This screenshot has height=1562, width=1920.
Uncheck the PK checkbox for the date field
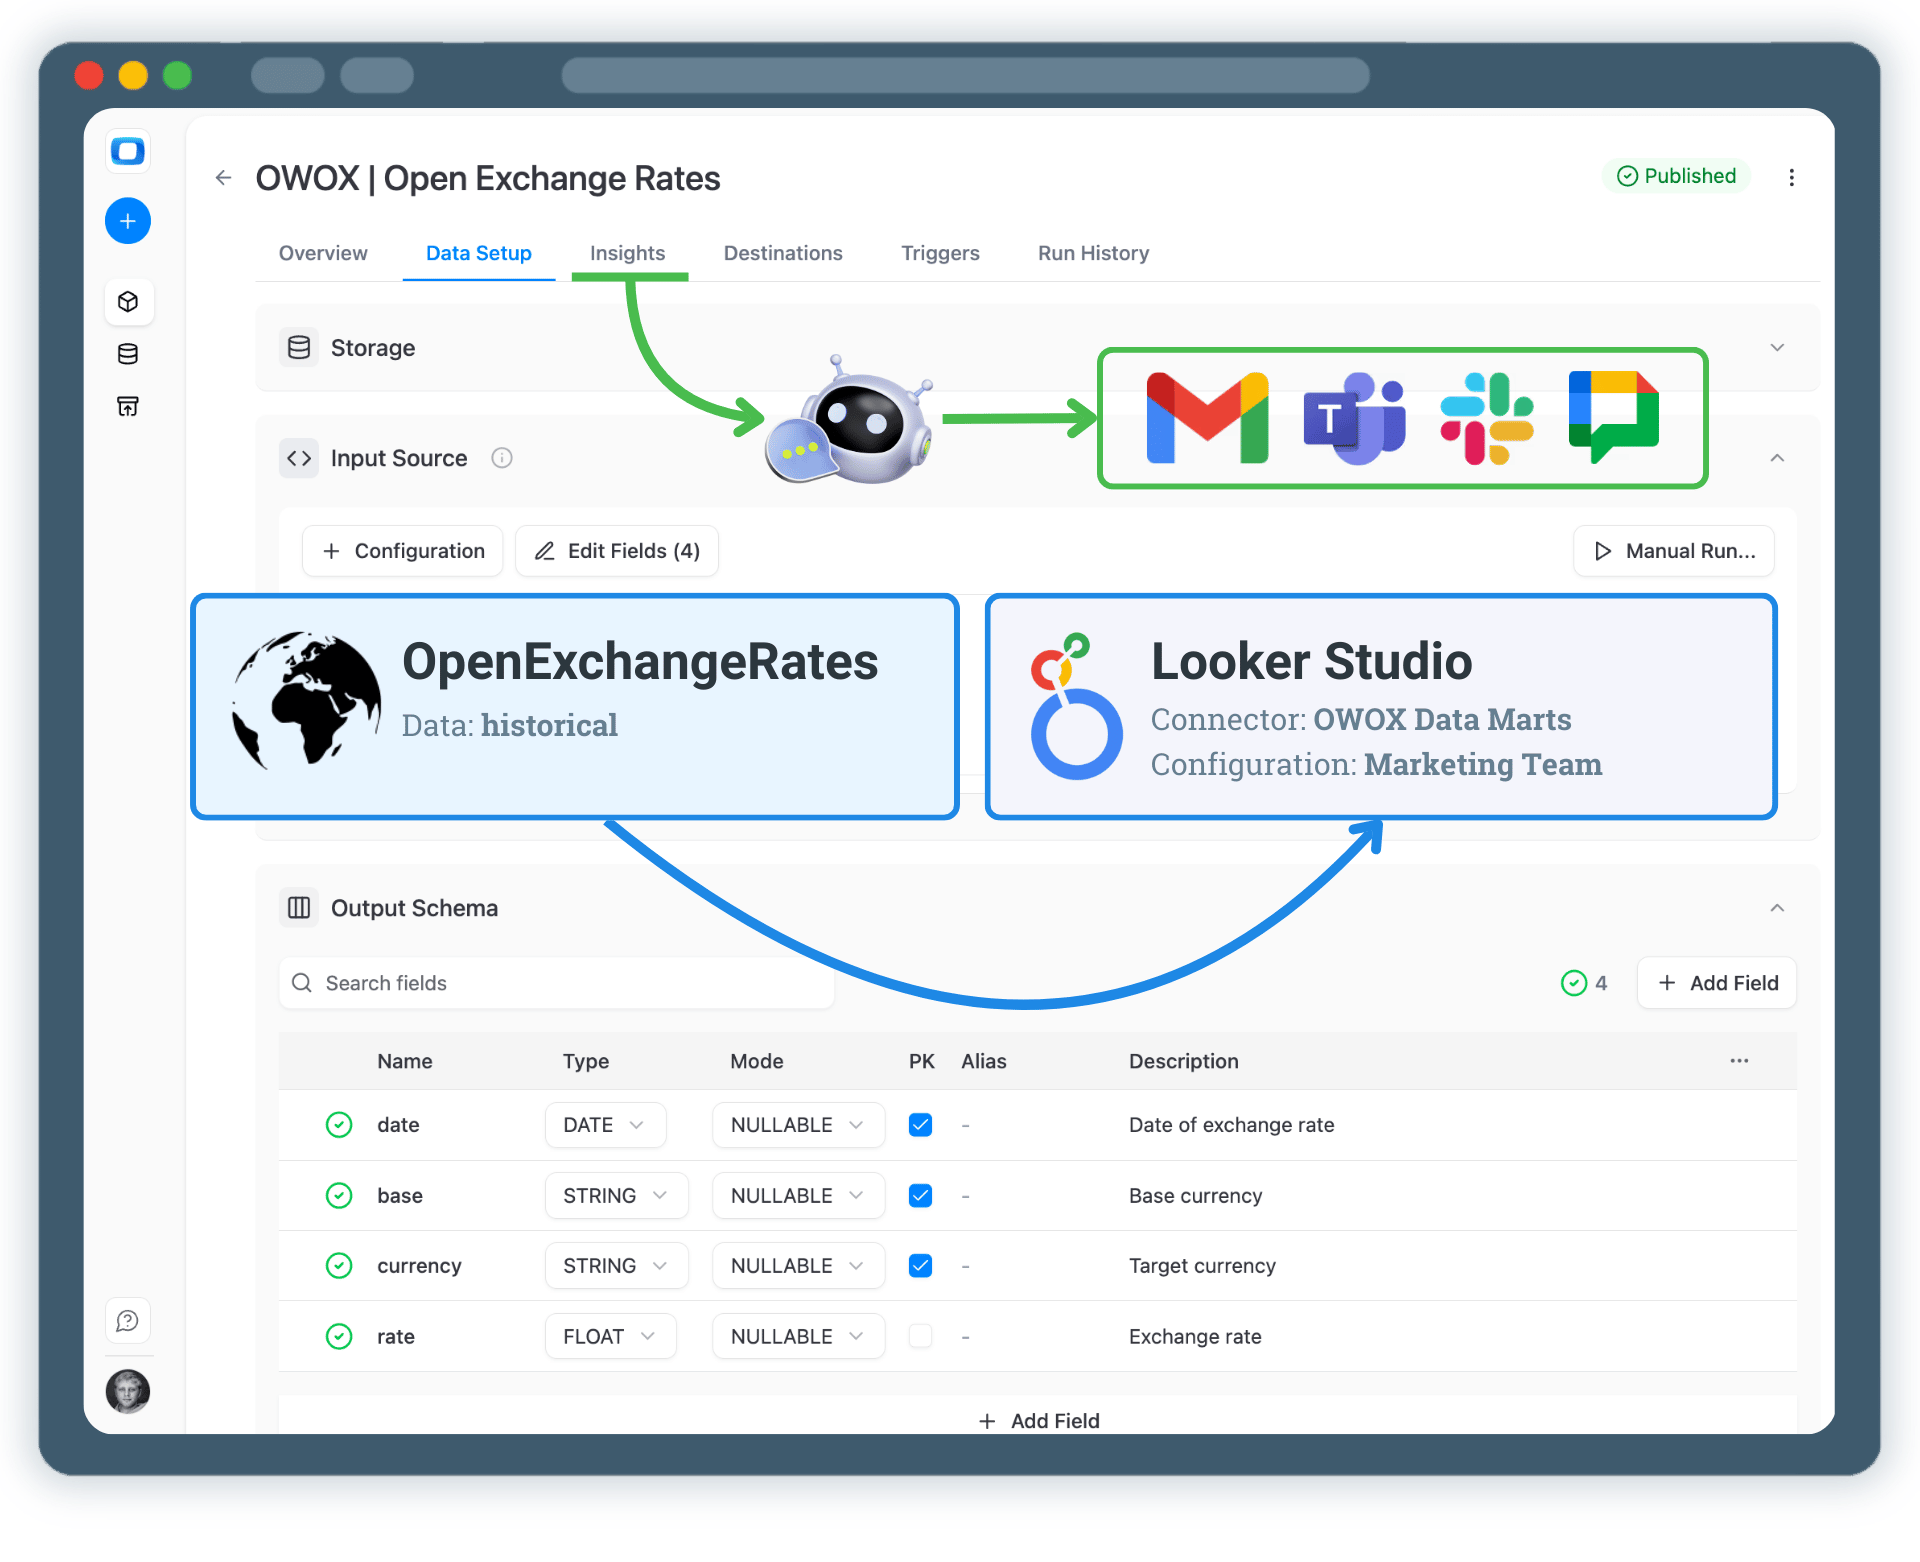pos(920,1124)
